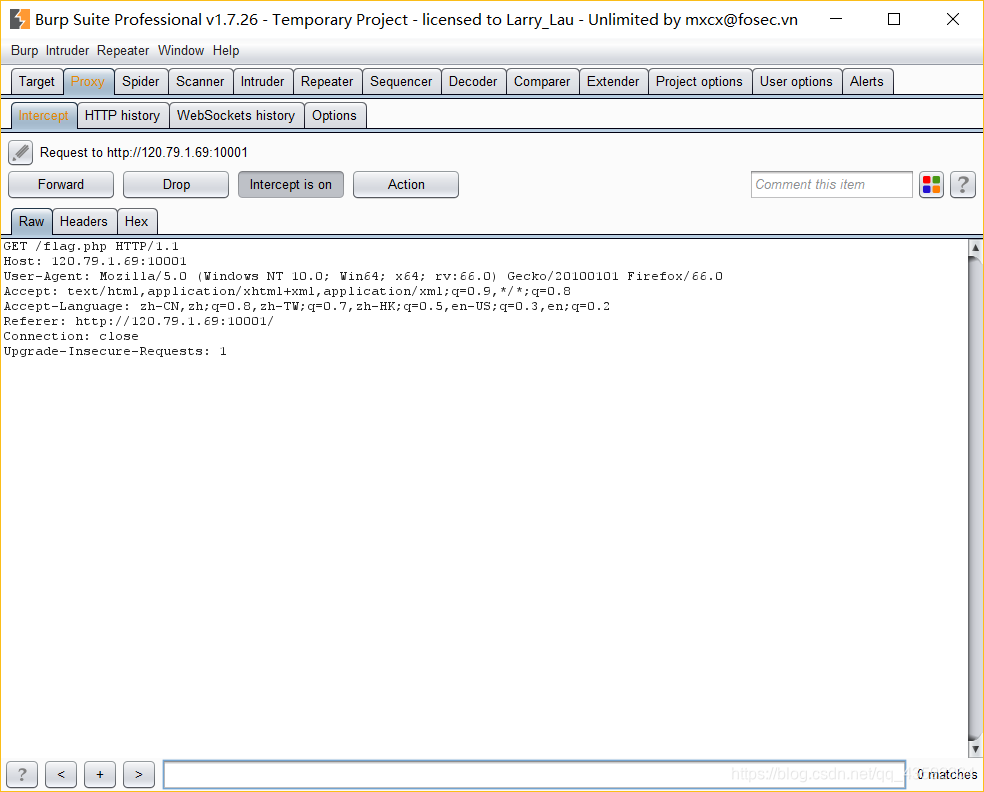Go to next search match arrow
Screen dimensions: 984x792
pos(139,774)
